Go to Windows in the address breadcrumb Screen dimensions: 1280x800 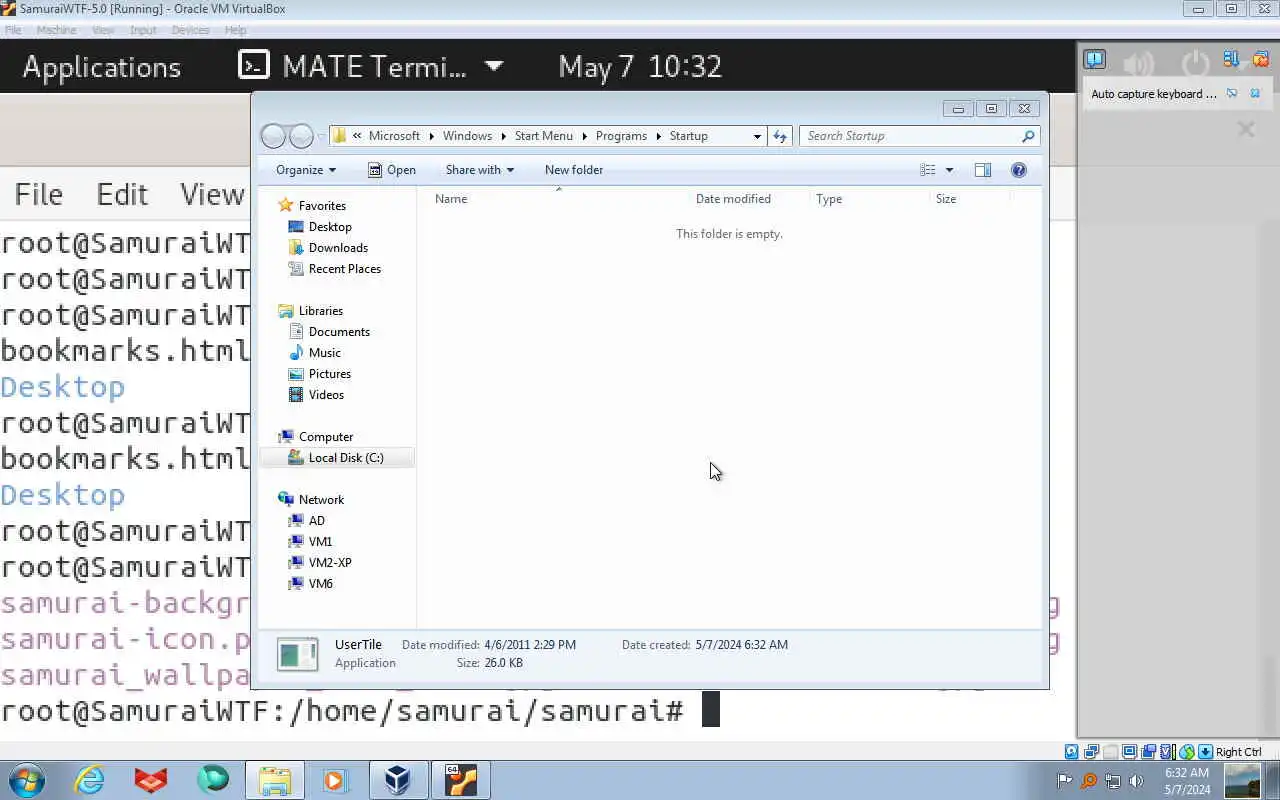pos(467,136)
